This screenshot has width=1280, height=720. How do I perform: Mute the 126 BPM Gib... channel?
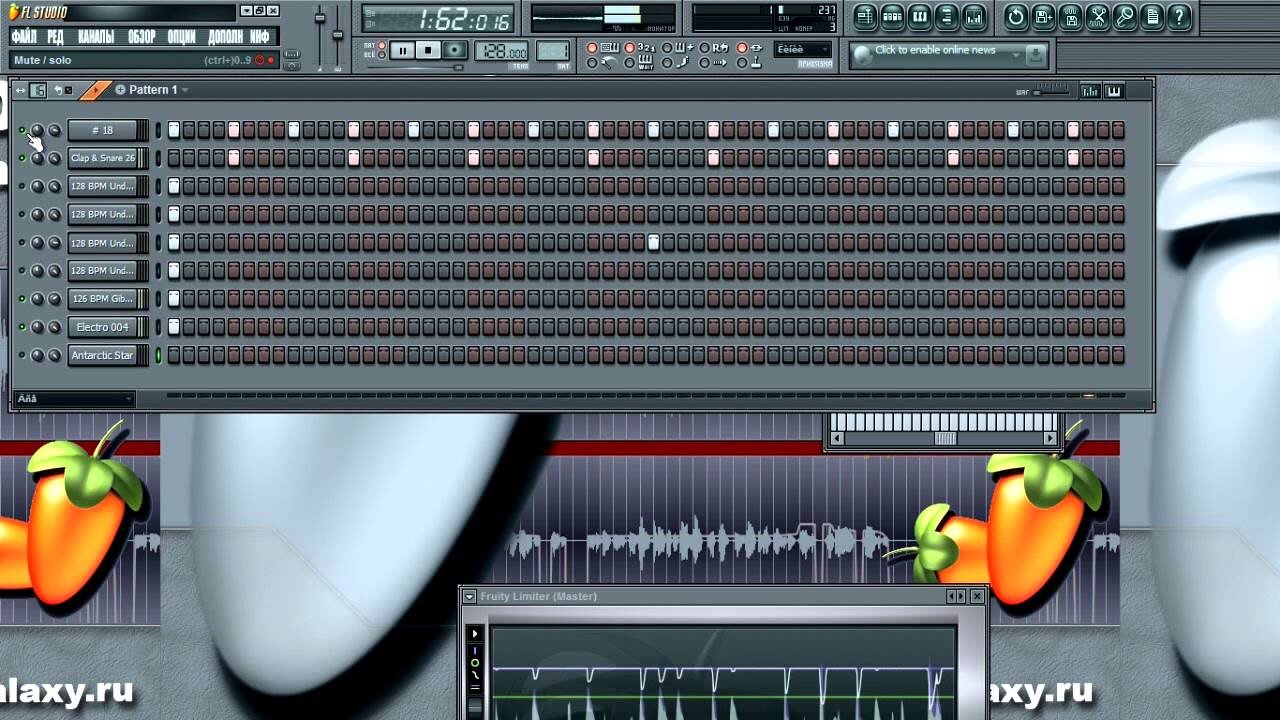[x=22, y=299]
